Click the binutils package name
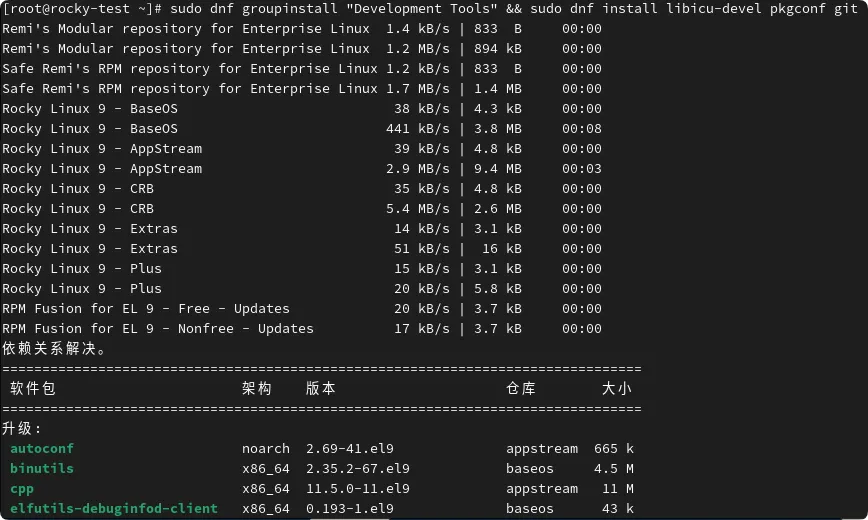Viewport: 868px width, 520px height. [x=42, y=468]
